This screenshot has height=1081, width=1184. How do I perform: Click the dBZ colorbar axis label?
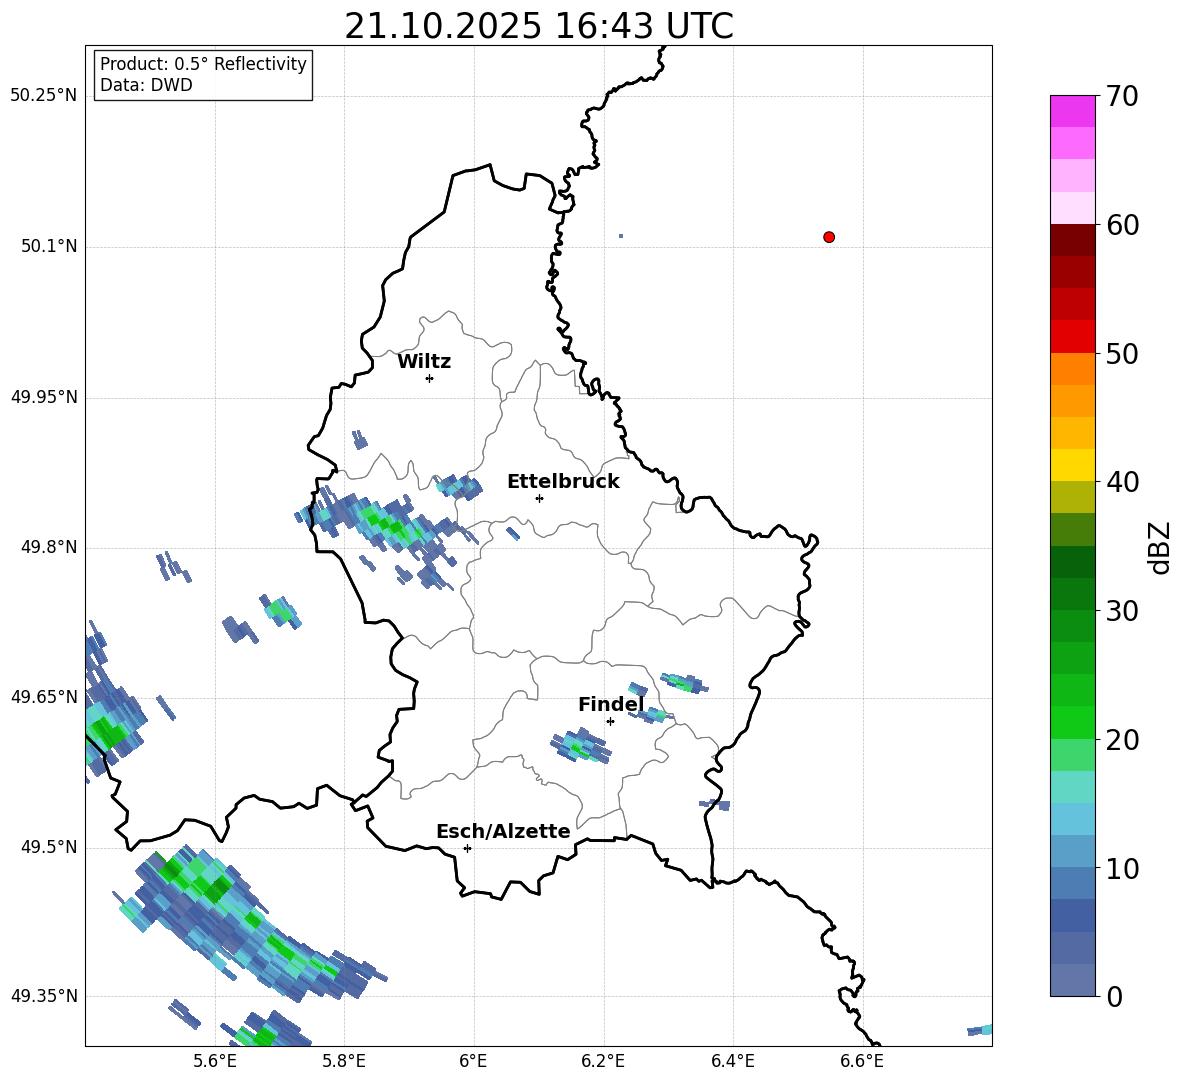click(1161, 547)
